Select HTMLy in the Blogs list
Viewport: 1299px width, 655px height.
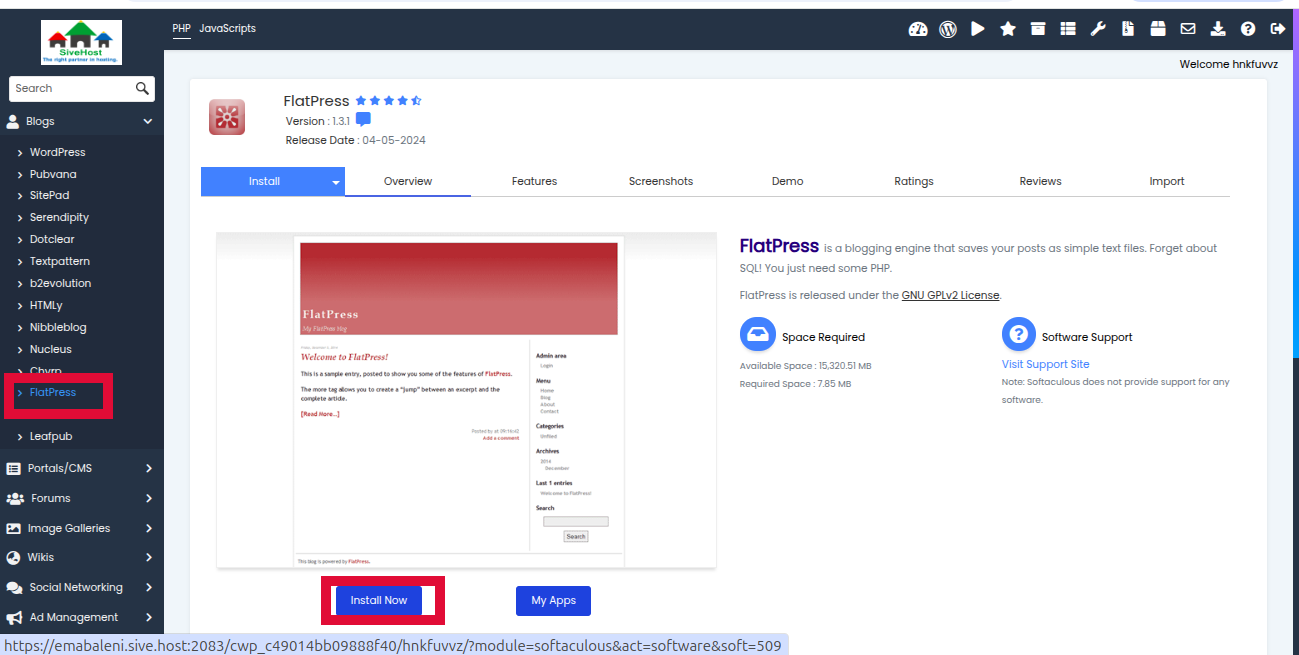pos(46,305)
